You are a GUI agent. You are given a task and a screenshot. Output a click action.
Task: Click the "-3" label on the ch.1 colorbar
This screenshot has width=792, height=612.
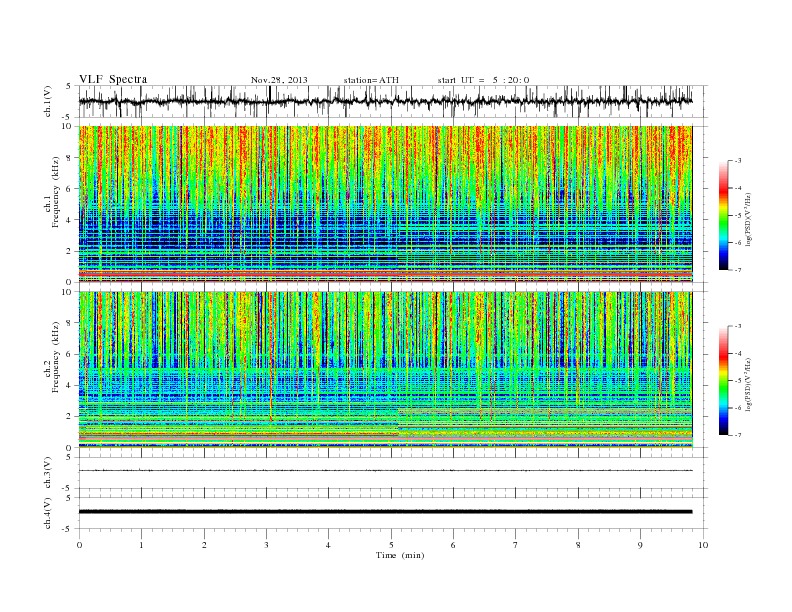tap(738, 161)
